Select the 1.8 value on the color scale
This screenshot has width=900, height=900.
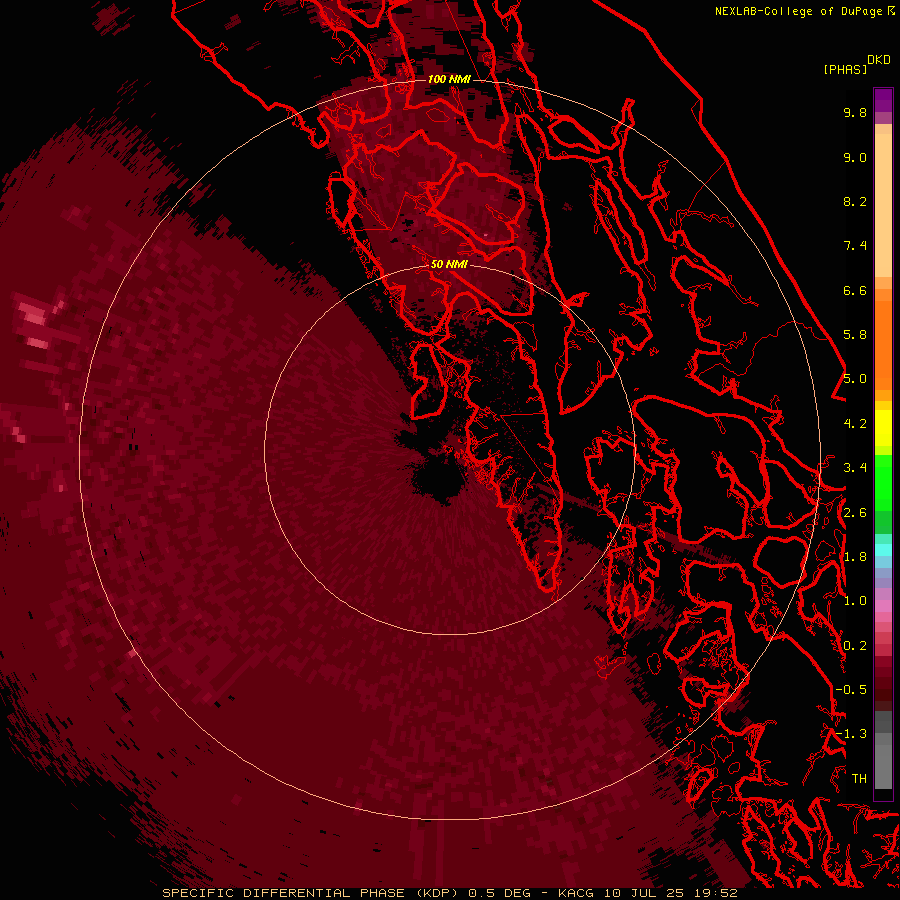855,557
